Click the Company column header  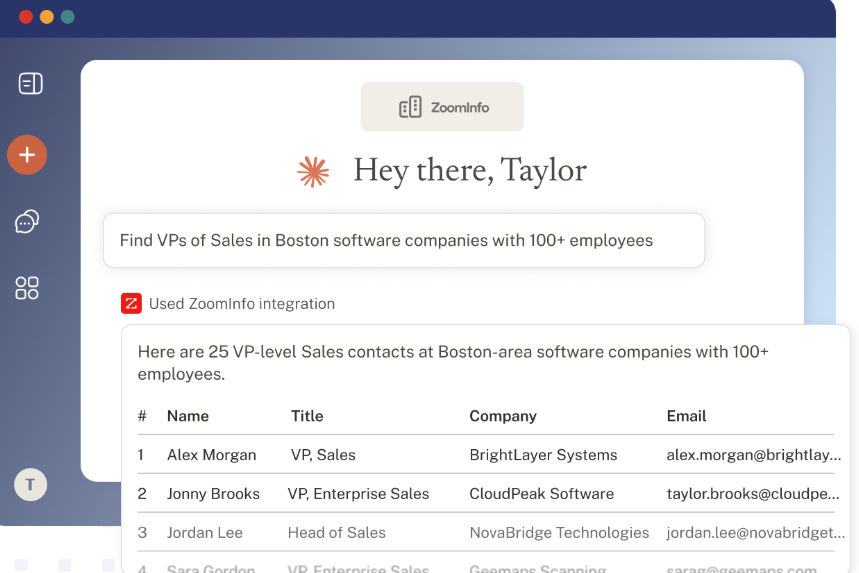click(503, 416)
